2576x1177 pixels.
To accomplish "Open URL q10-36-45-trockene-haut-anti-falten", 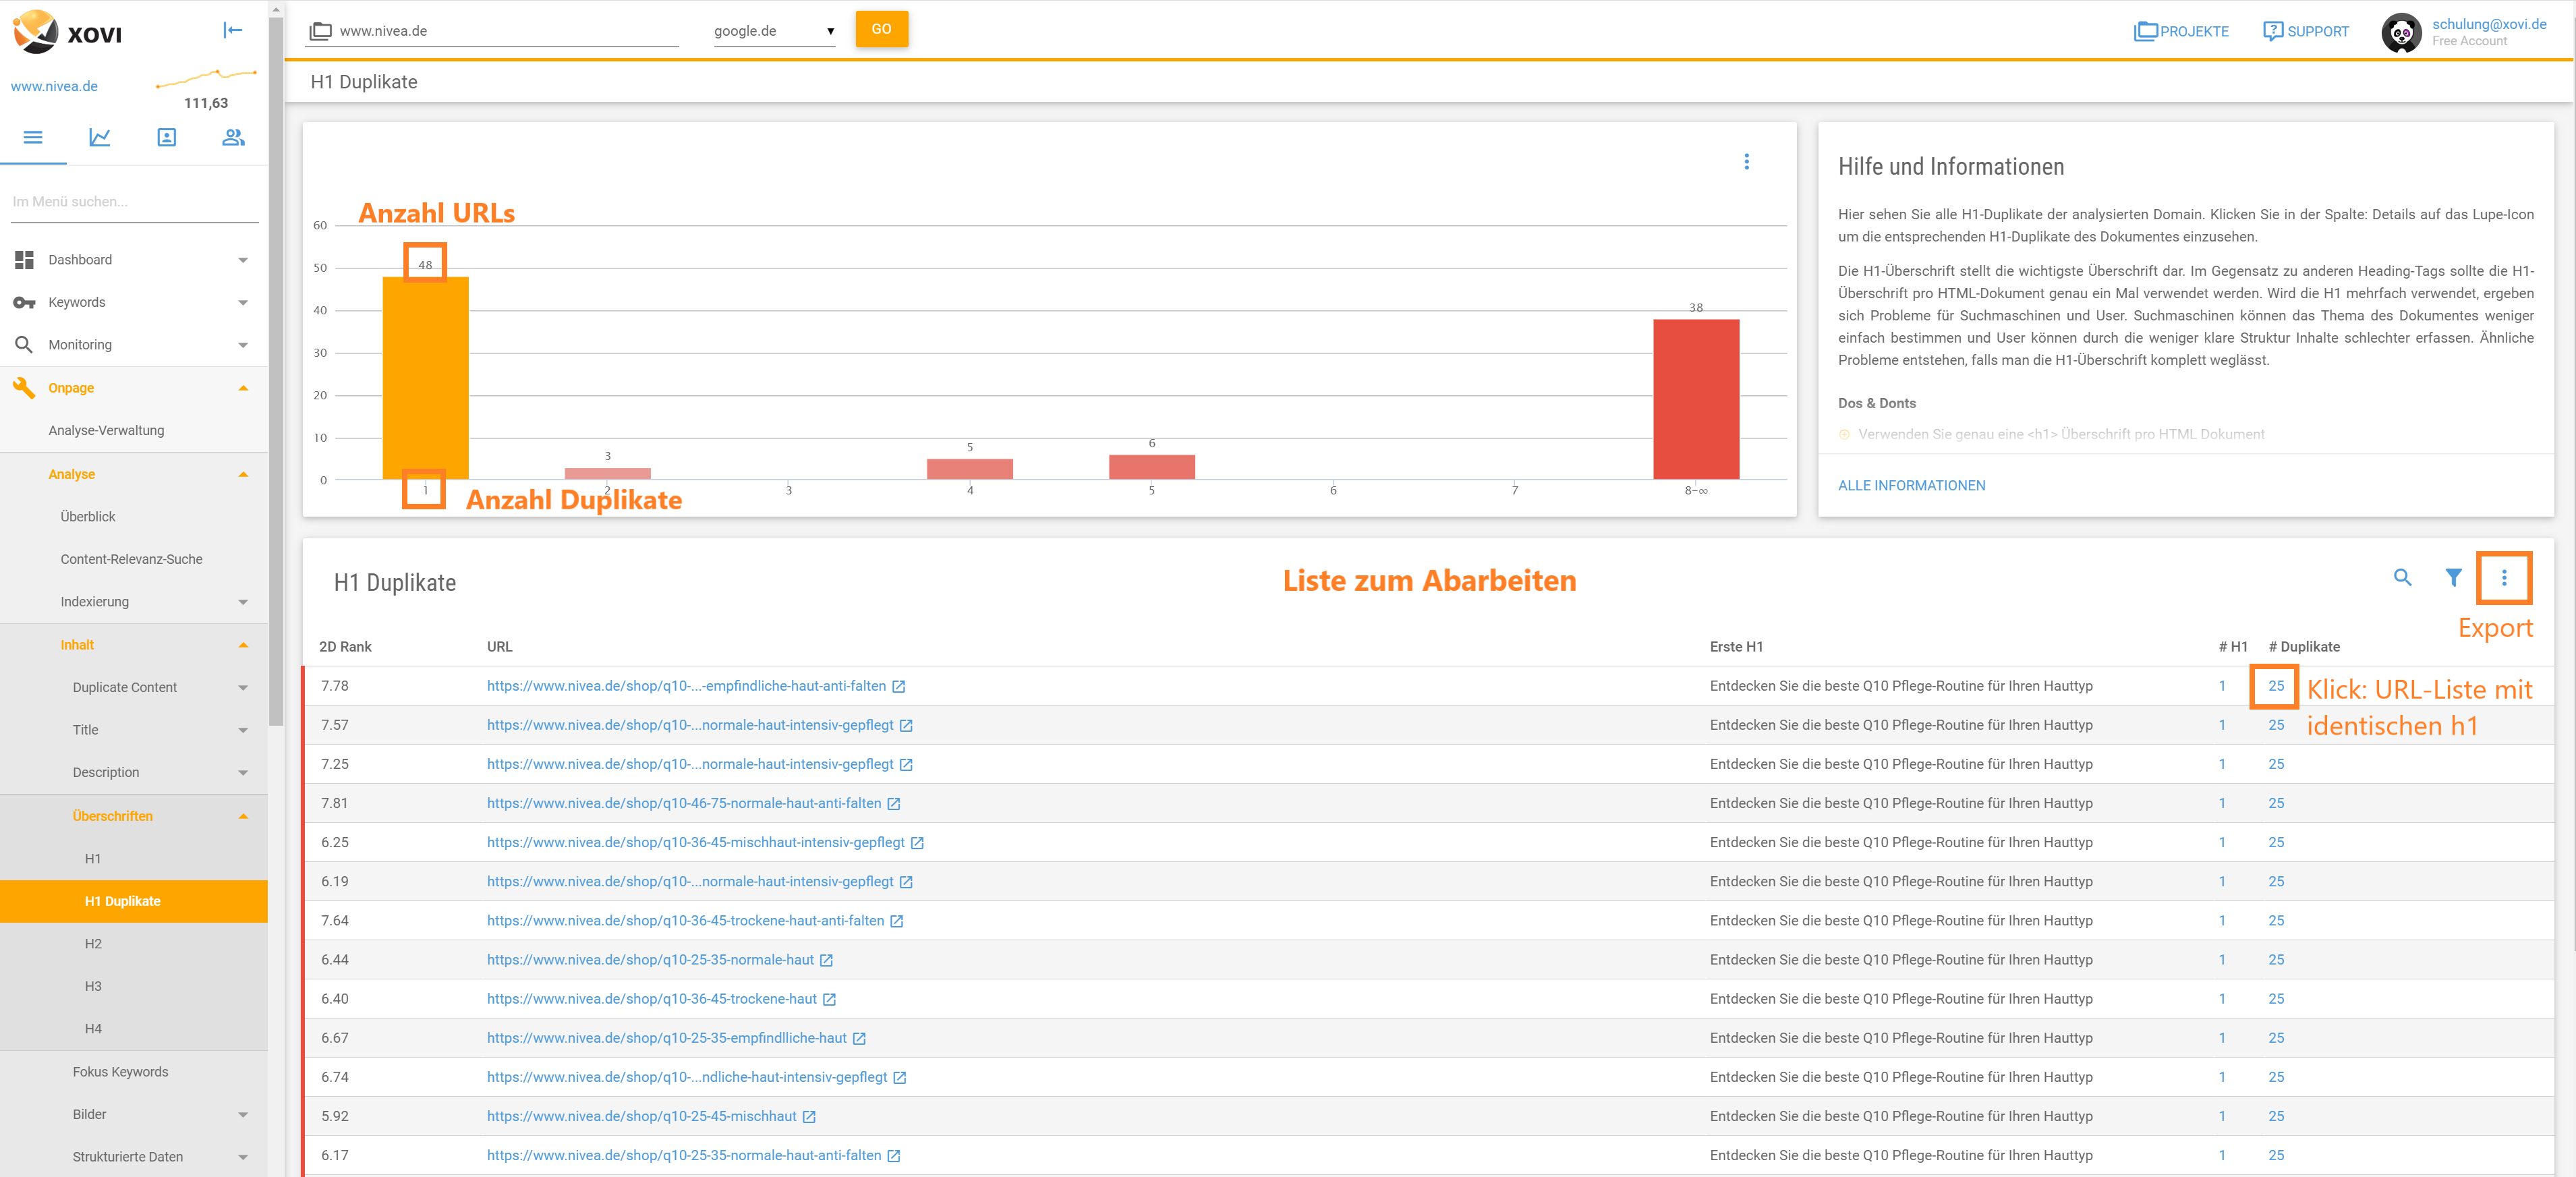I will click(685, 921).
